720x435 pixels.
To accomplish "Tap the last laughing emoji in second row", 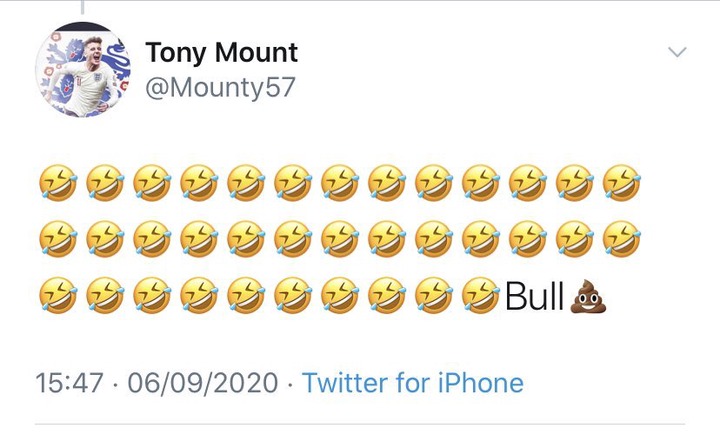I will tap(623, 240).
